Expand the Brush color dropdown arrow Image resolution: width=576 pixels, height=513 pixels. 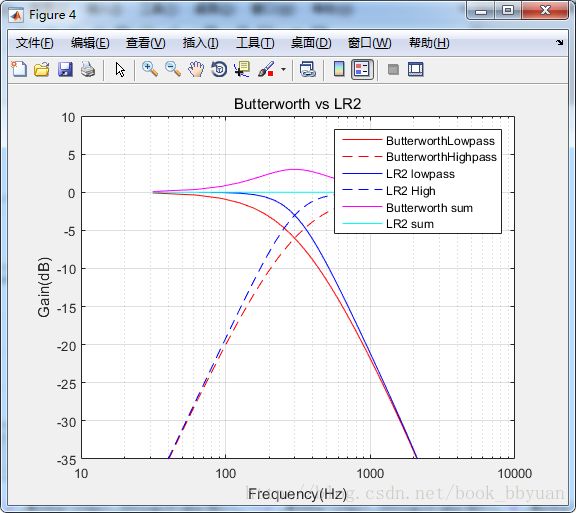pyautogui.click(x=283, y=69)
